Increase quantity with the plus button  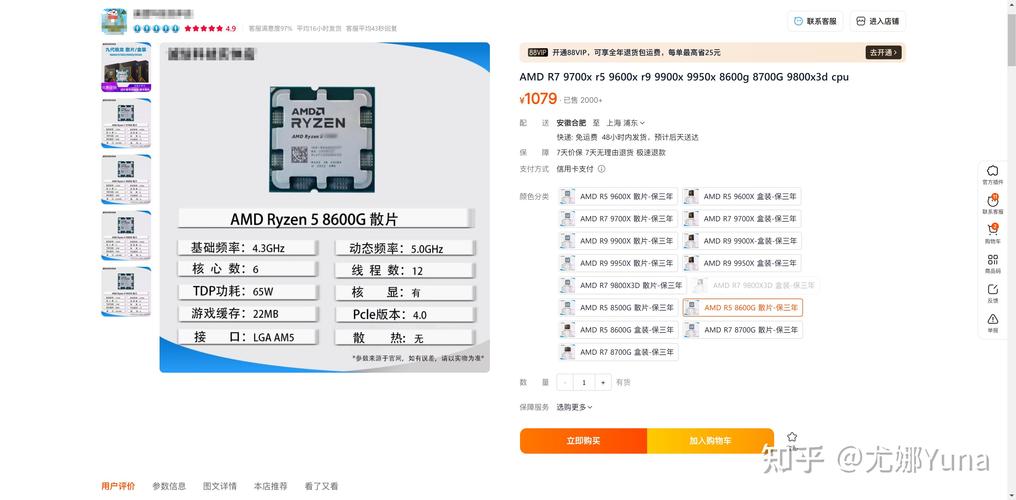coord(603,383)
